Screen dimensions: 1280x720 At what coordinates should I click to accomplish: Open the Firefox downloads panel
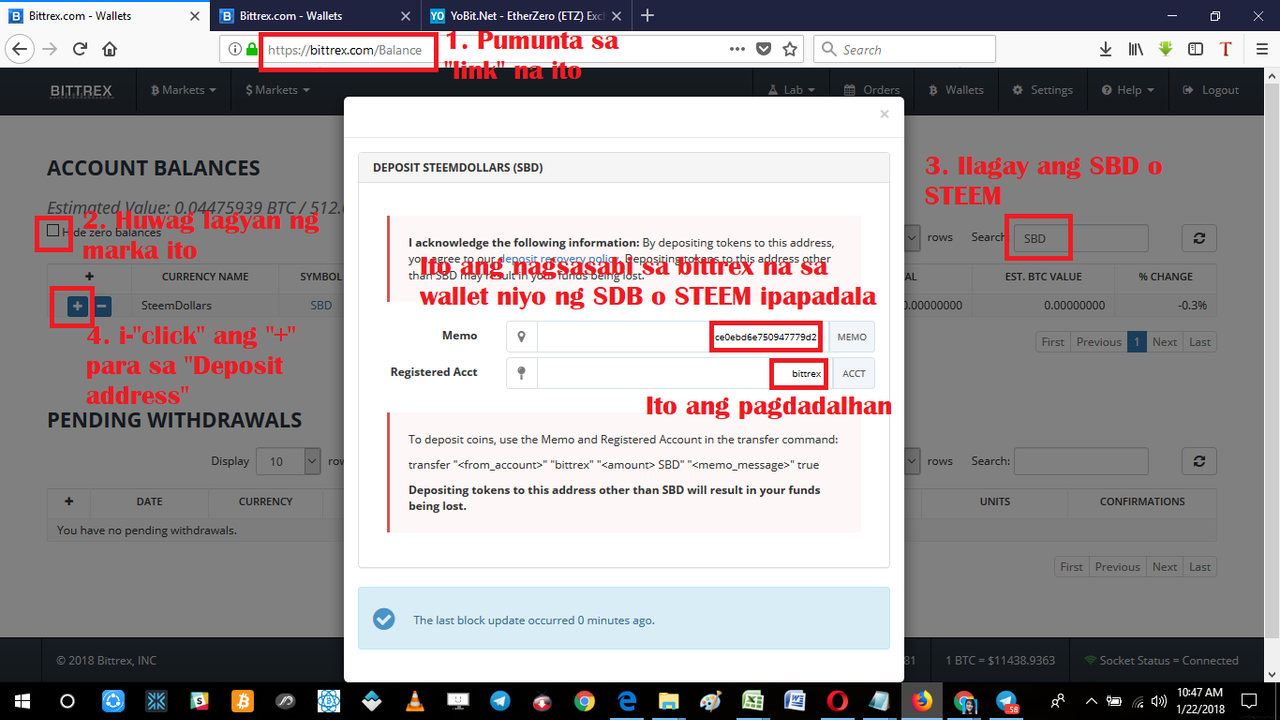(1106, 49)
